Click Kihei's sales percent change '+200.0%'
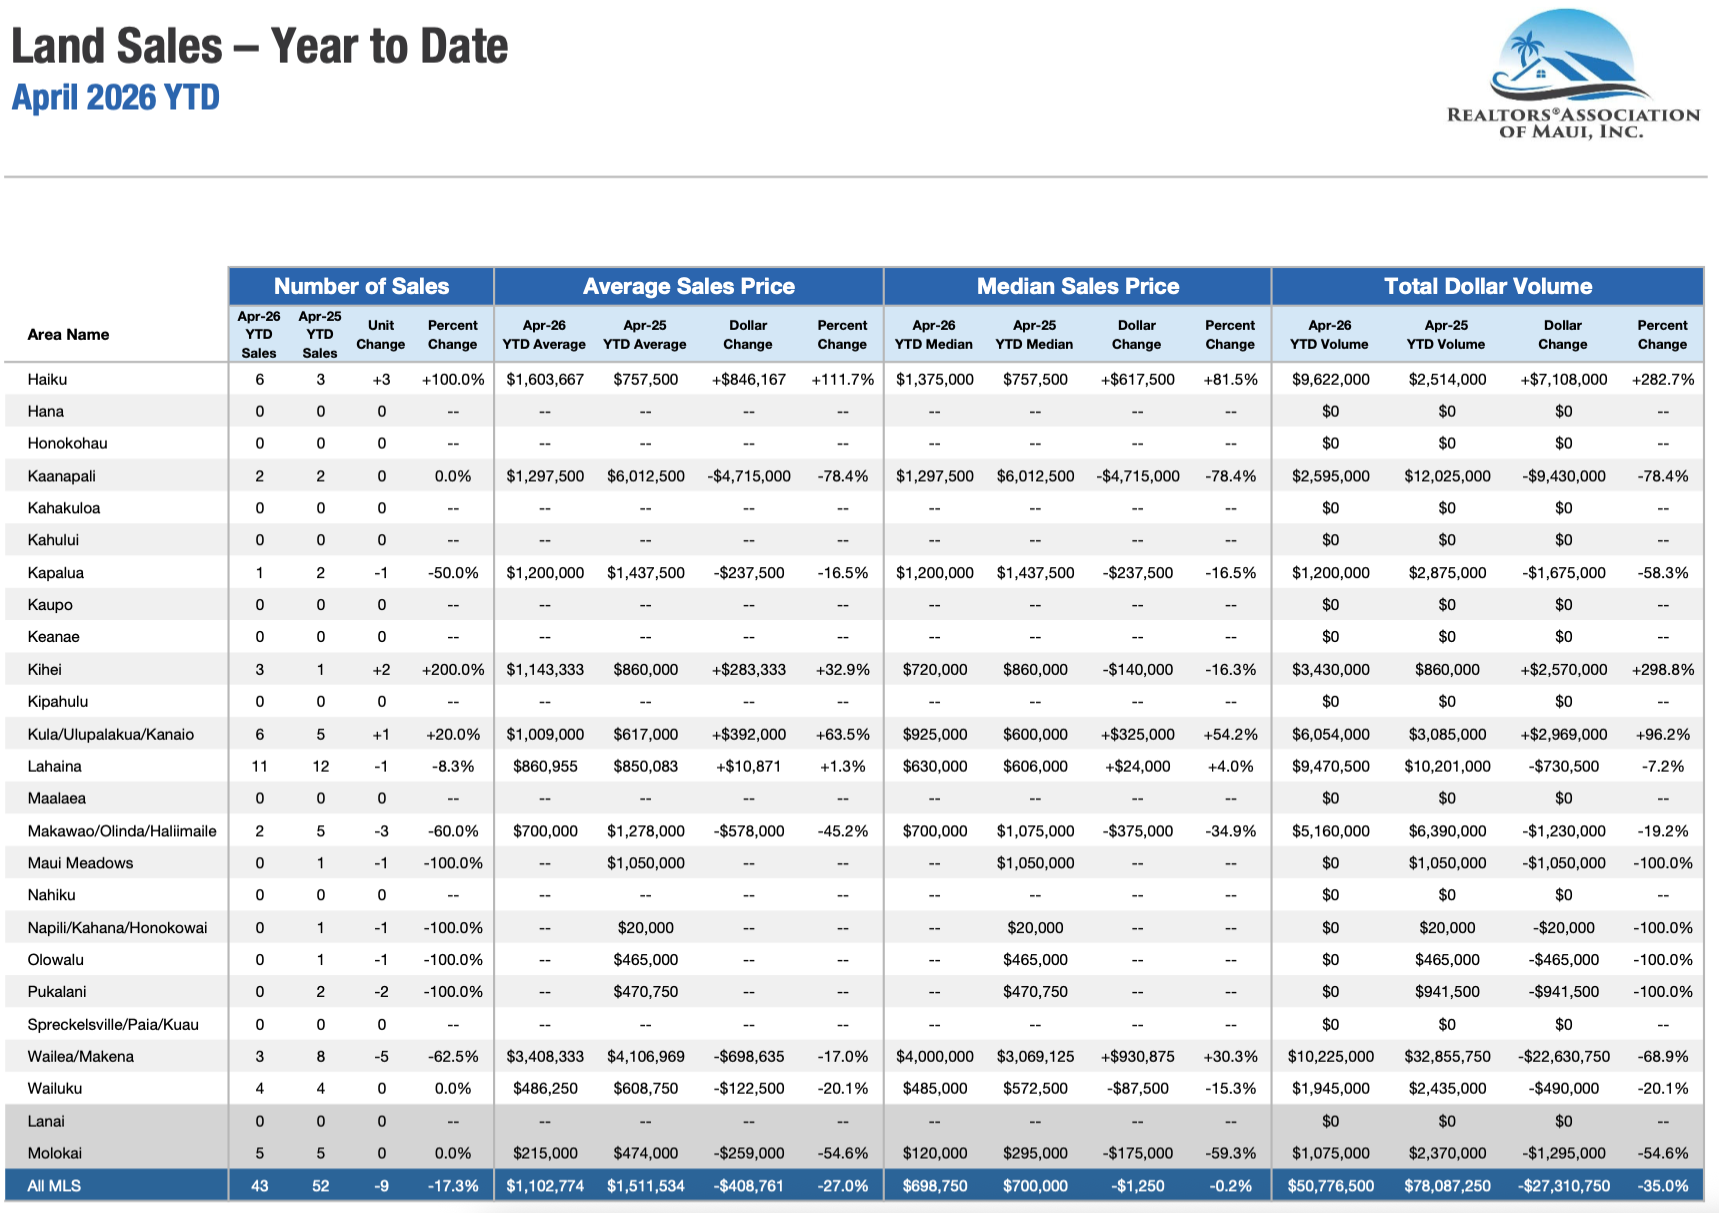 click(x=452, y=669)
